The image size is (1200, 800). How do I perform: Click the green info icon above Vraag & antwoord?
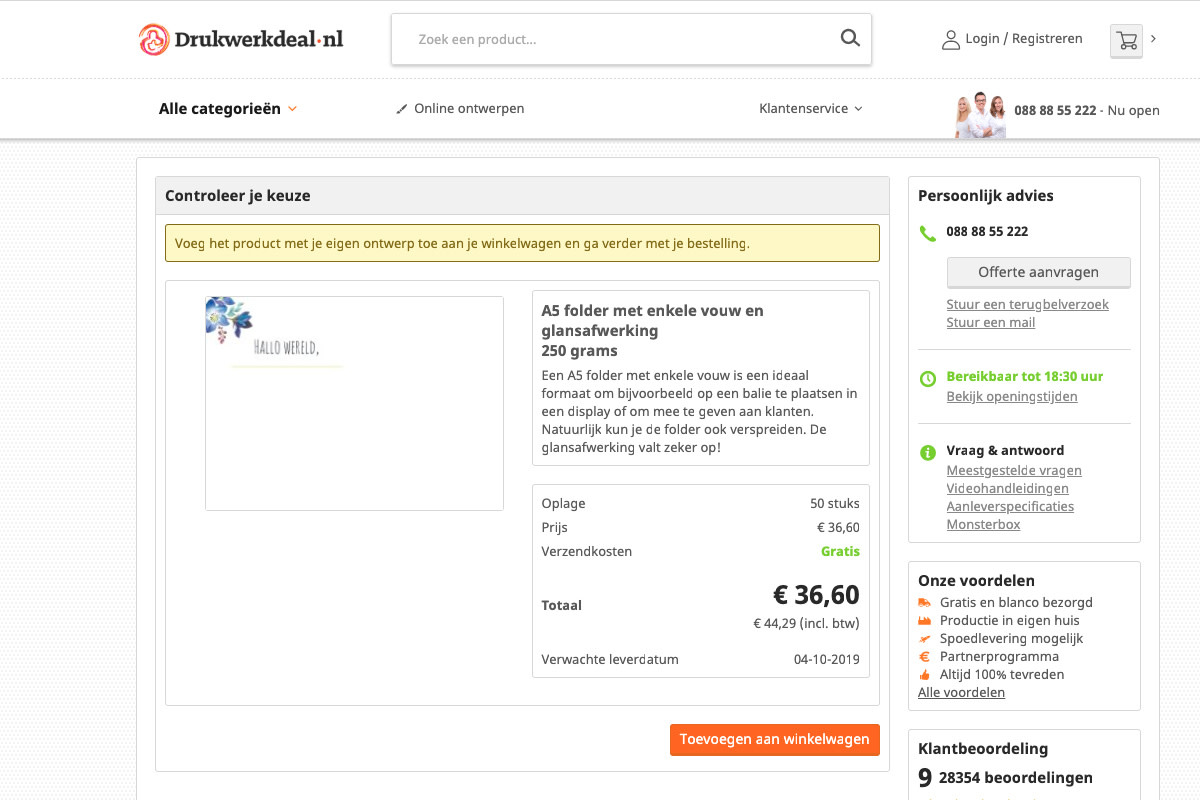pyautogui.click(x=926, y=452)
